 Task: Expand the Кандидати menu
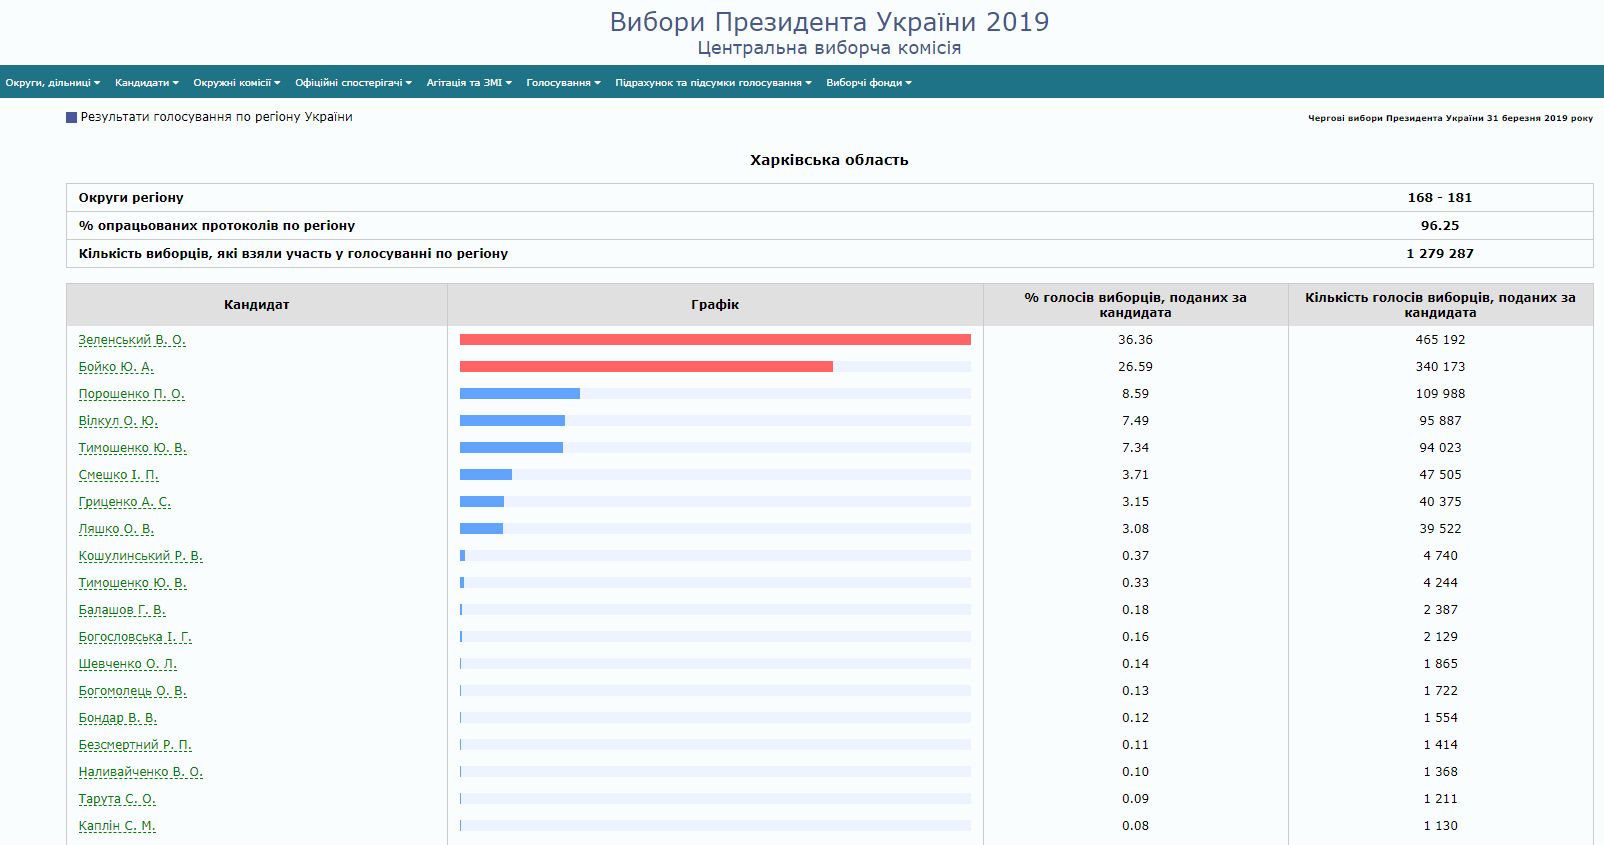click(146, 83)
